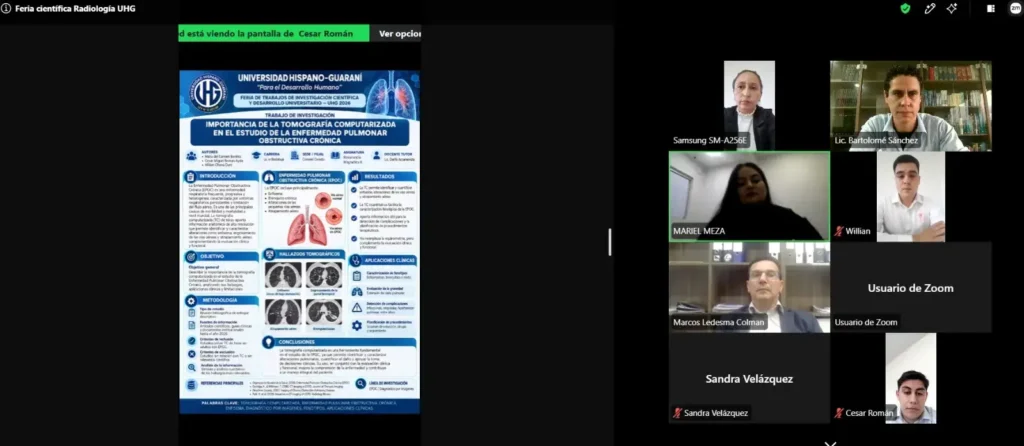Image resolution: width=1024 pixels, height=446 pixels.
Task: Click the warning triangle icon under Aplicaciones Clínicas
Action: click(357, 307)
